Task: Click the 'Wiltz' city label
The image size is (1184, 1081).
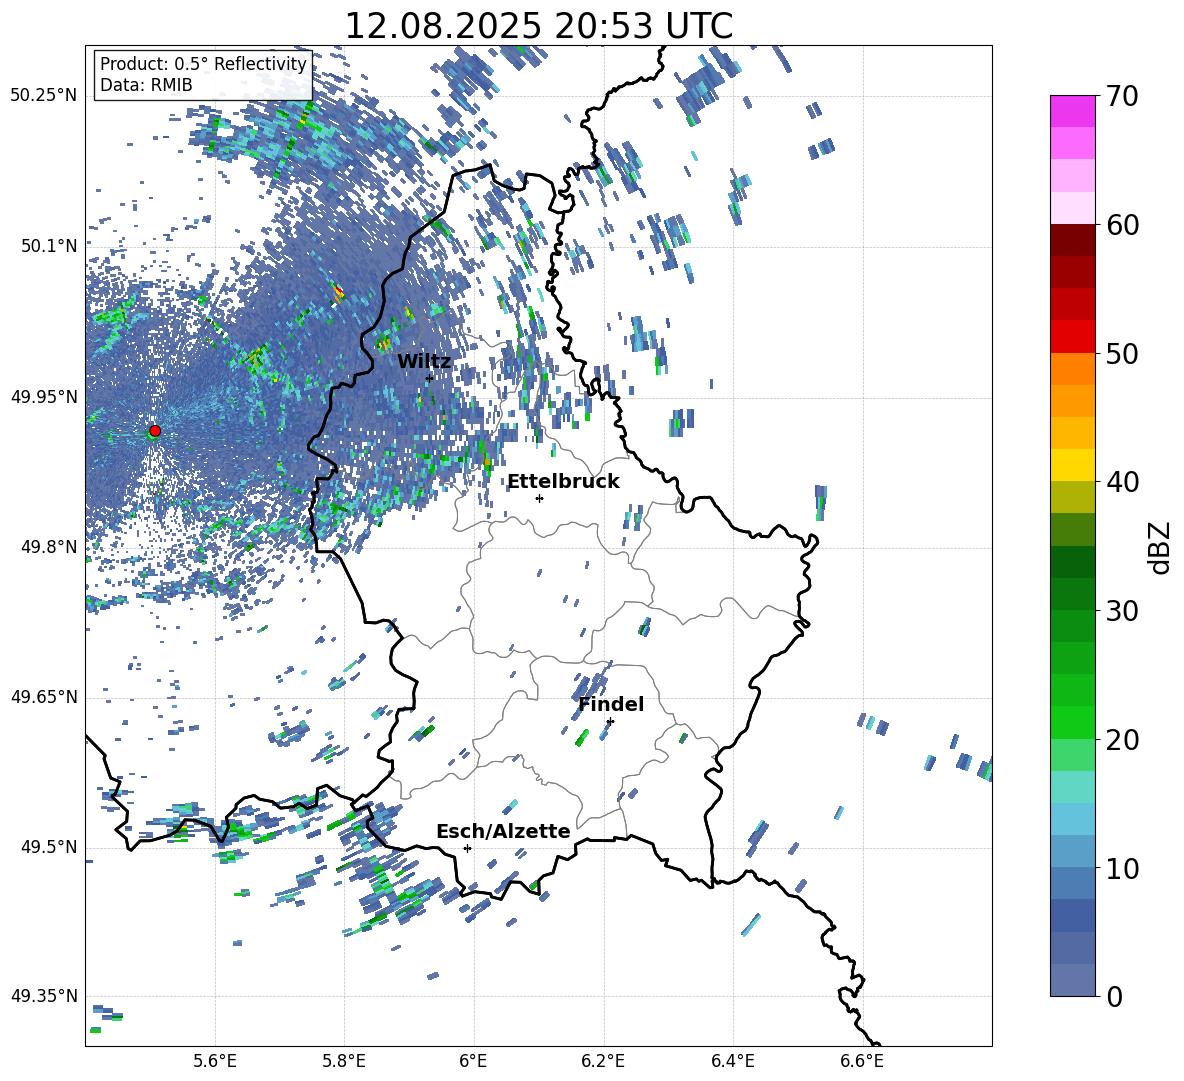Action: (x=424, y=362)
